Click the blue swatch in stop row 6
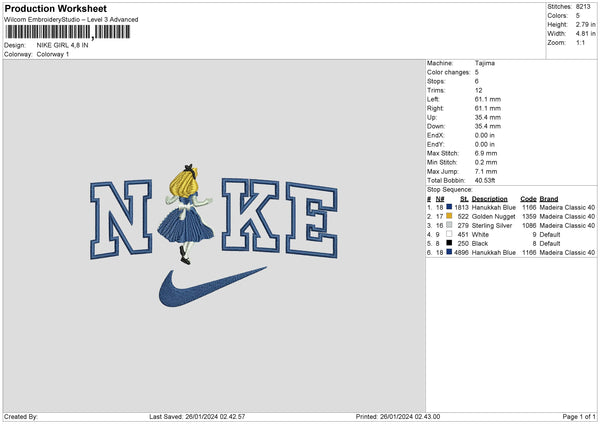Image resolution: width=600 pixels, height=424 pixels. pyautogui.click(x=449, y=252)
